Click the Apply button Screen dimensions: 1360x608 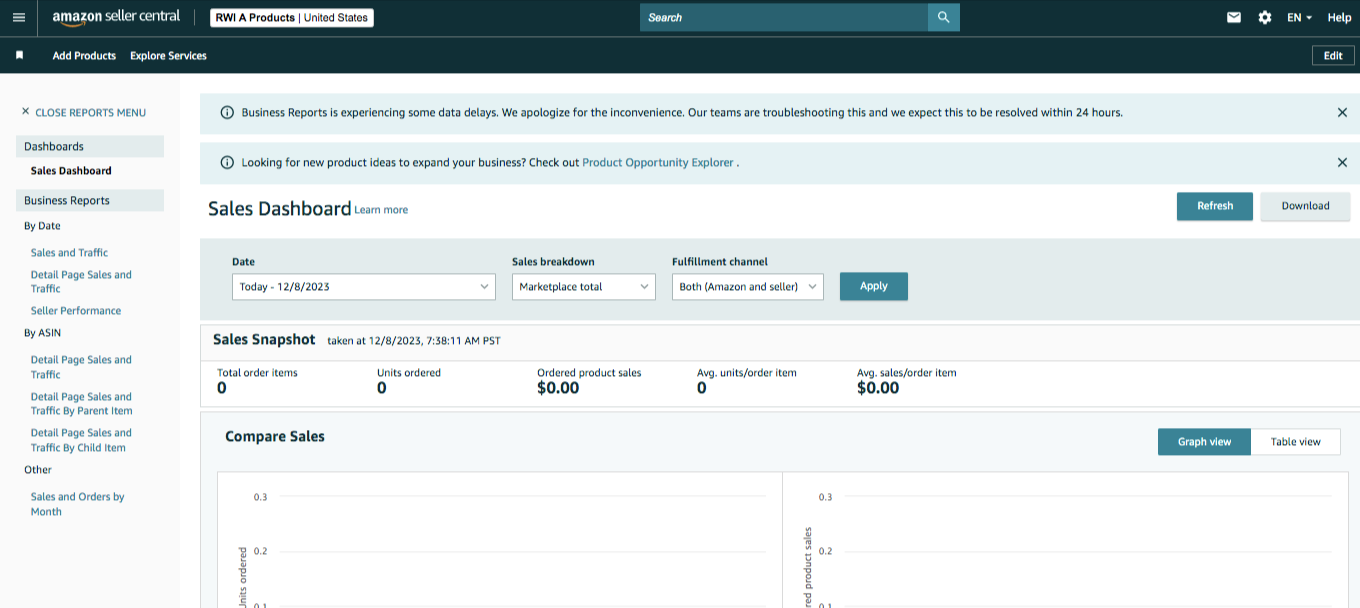point(874,286)
